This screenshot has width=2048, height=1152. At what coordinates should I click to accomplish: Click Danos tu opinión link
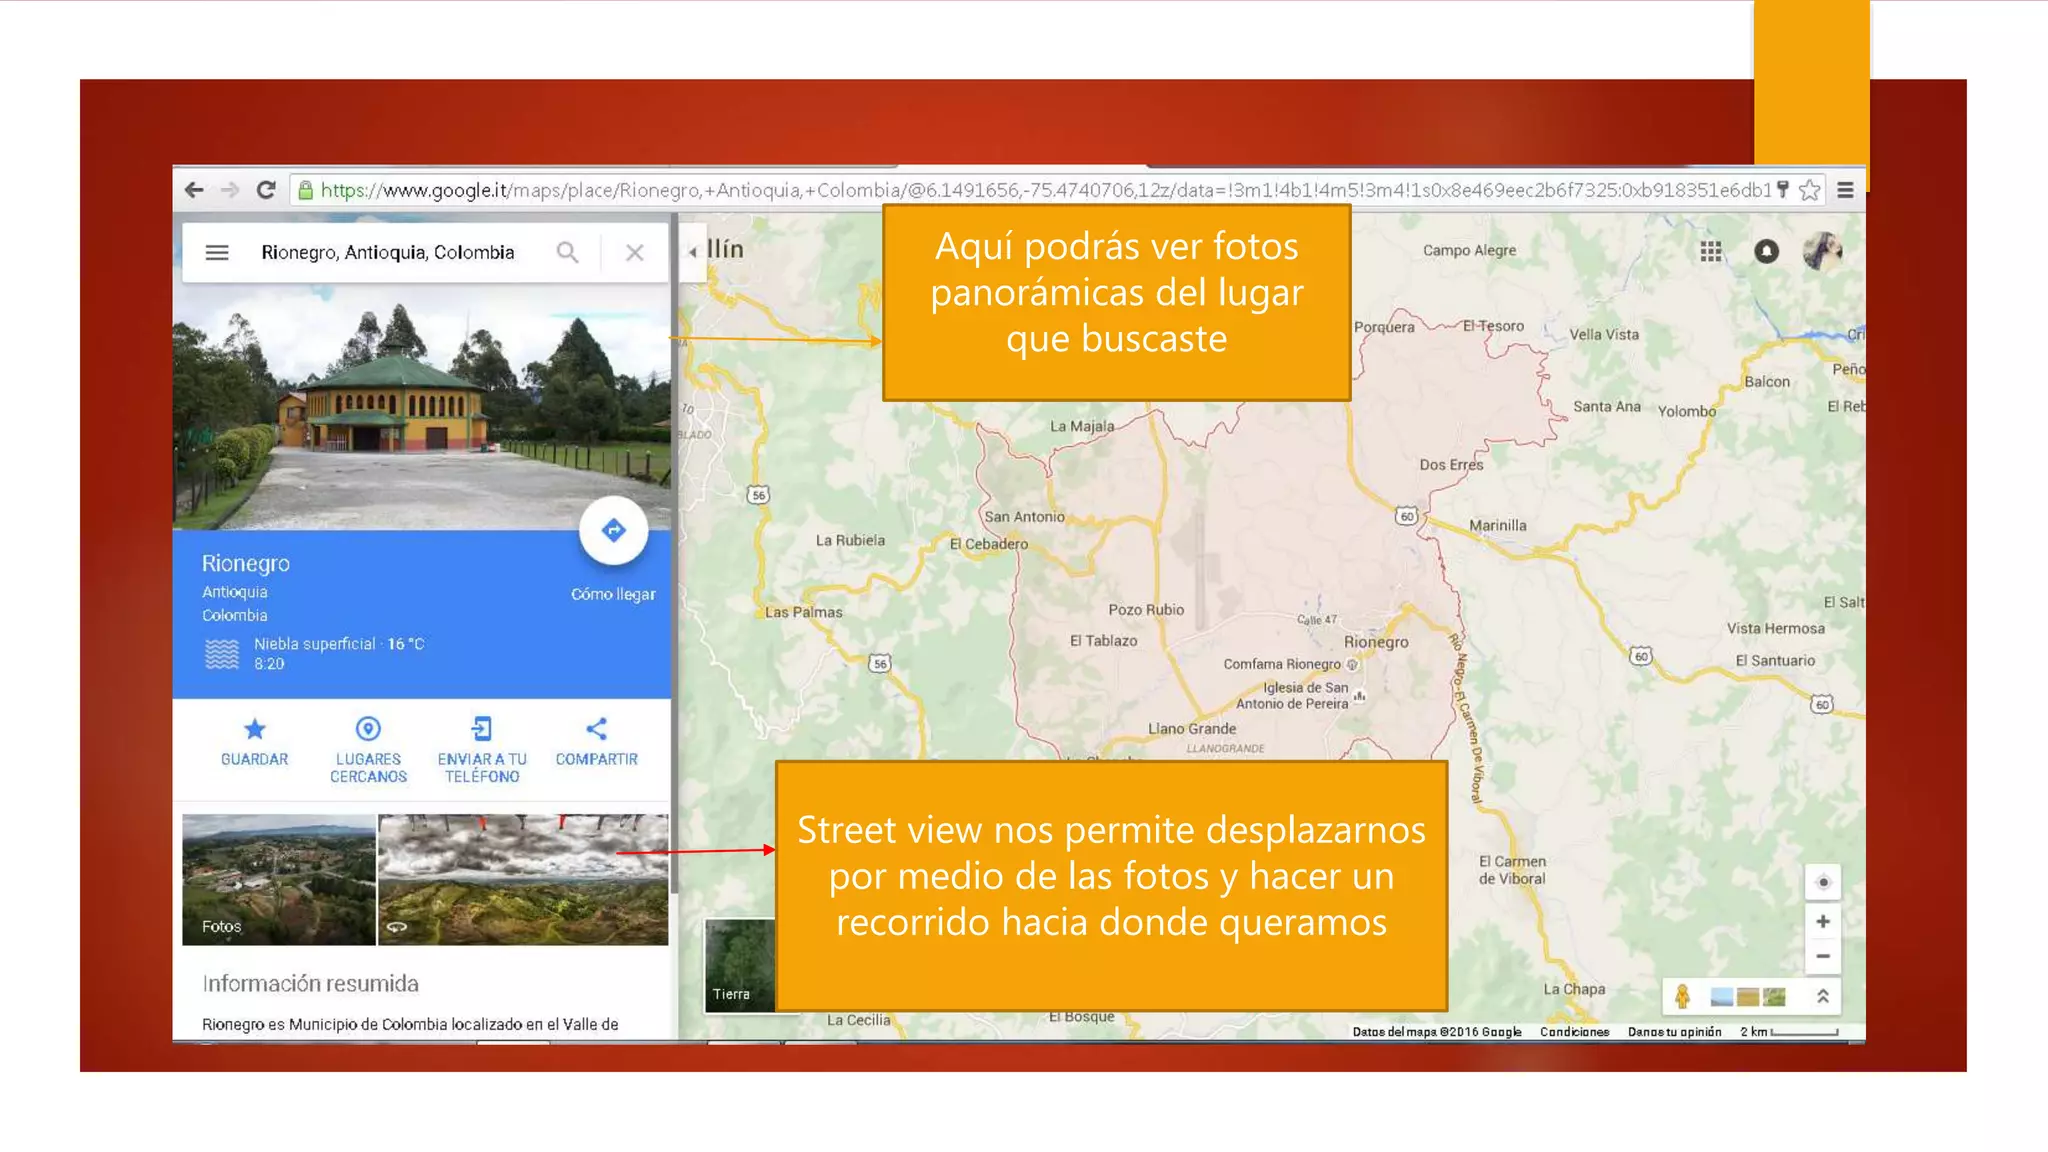pyautogui.click(x=1675, y=1032)
